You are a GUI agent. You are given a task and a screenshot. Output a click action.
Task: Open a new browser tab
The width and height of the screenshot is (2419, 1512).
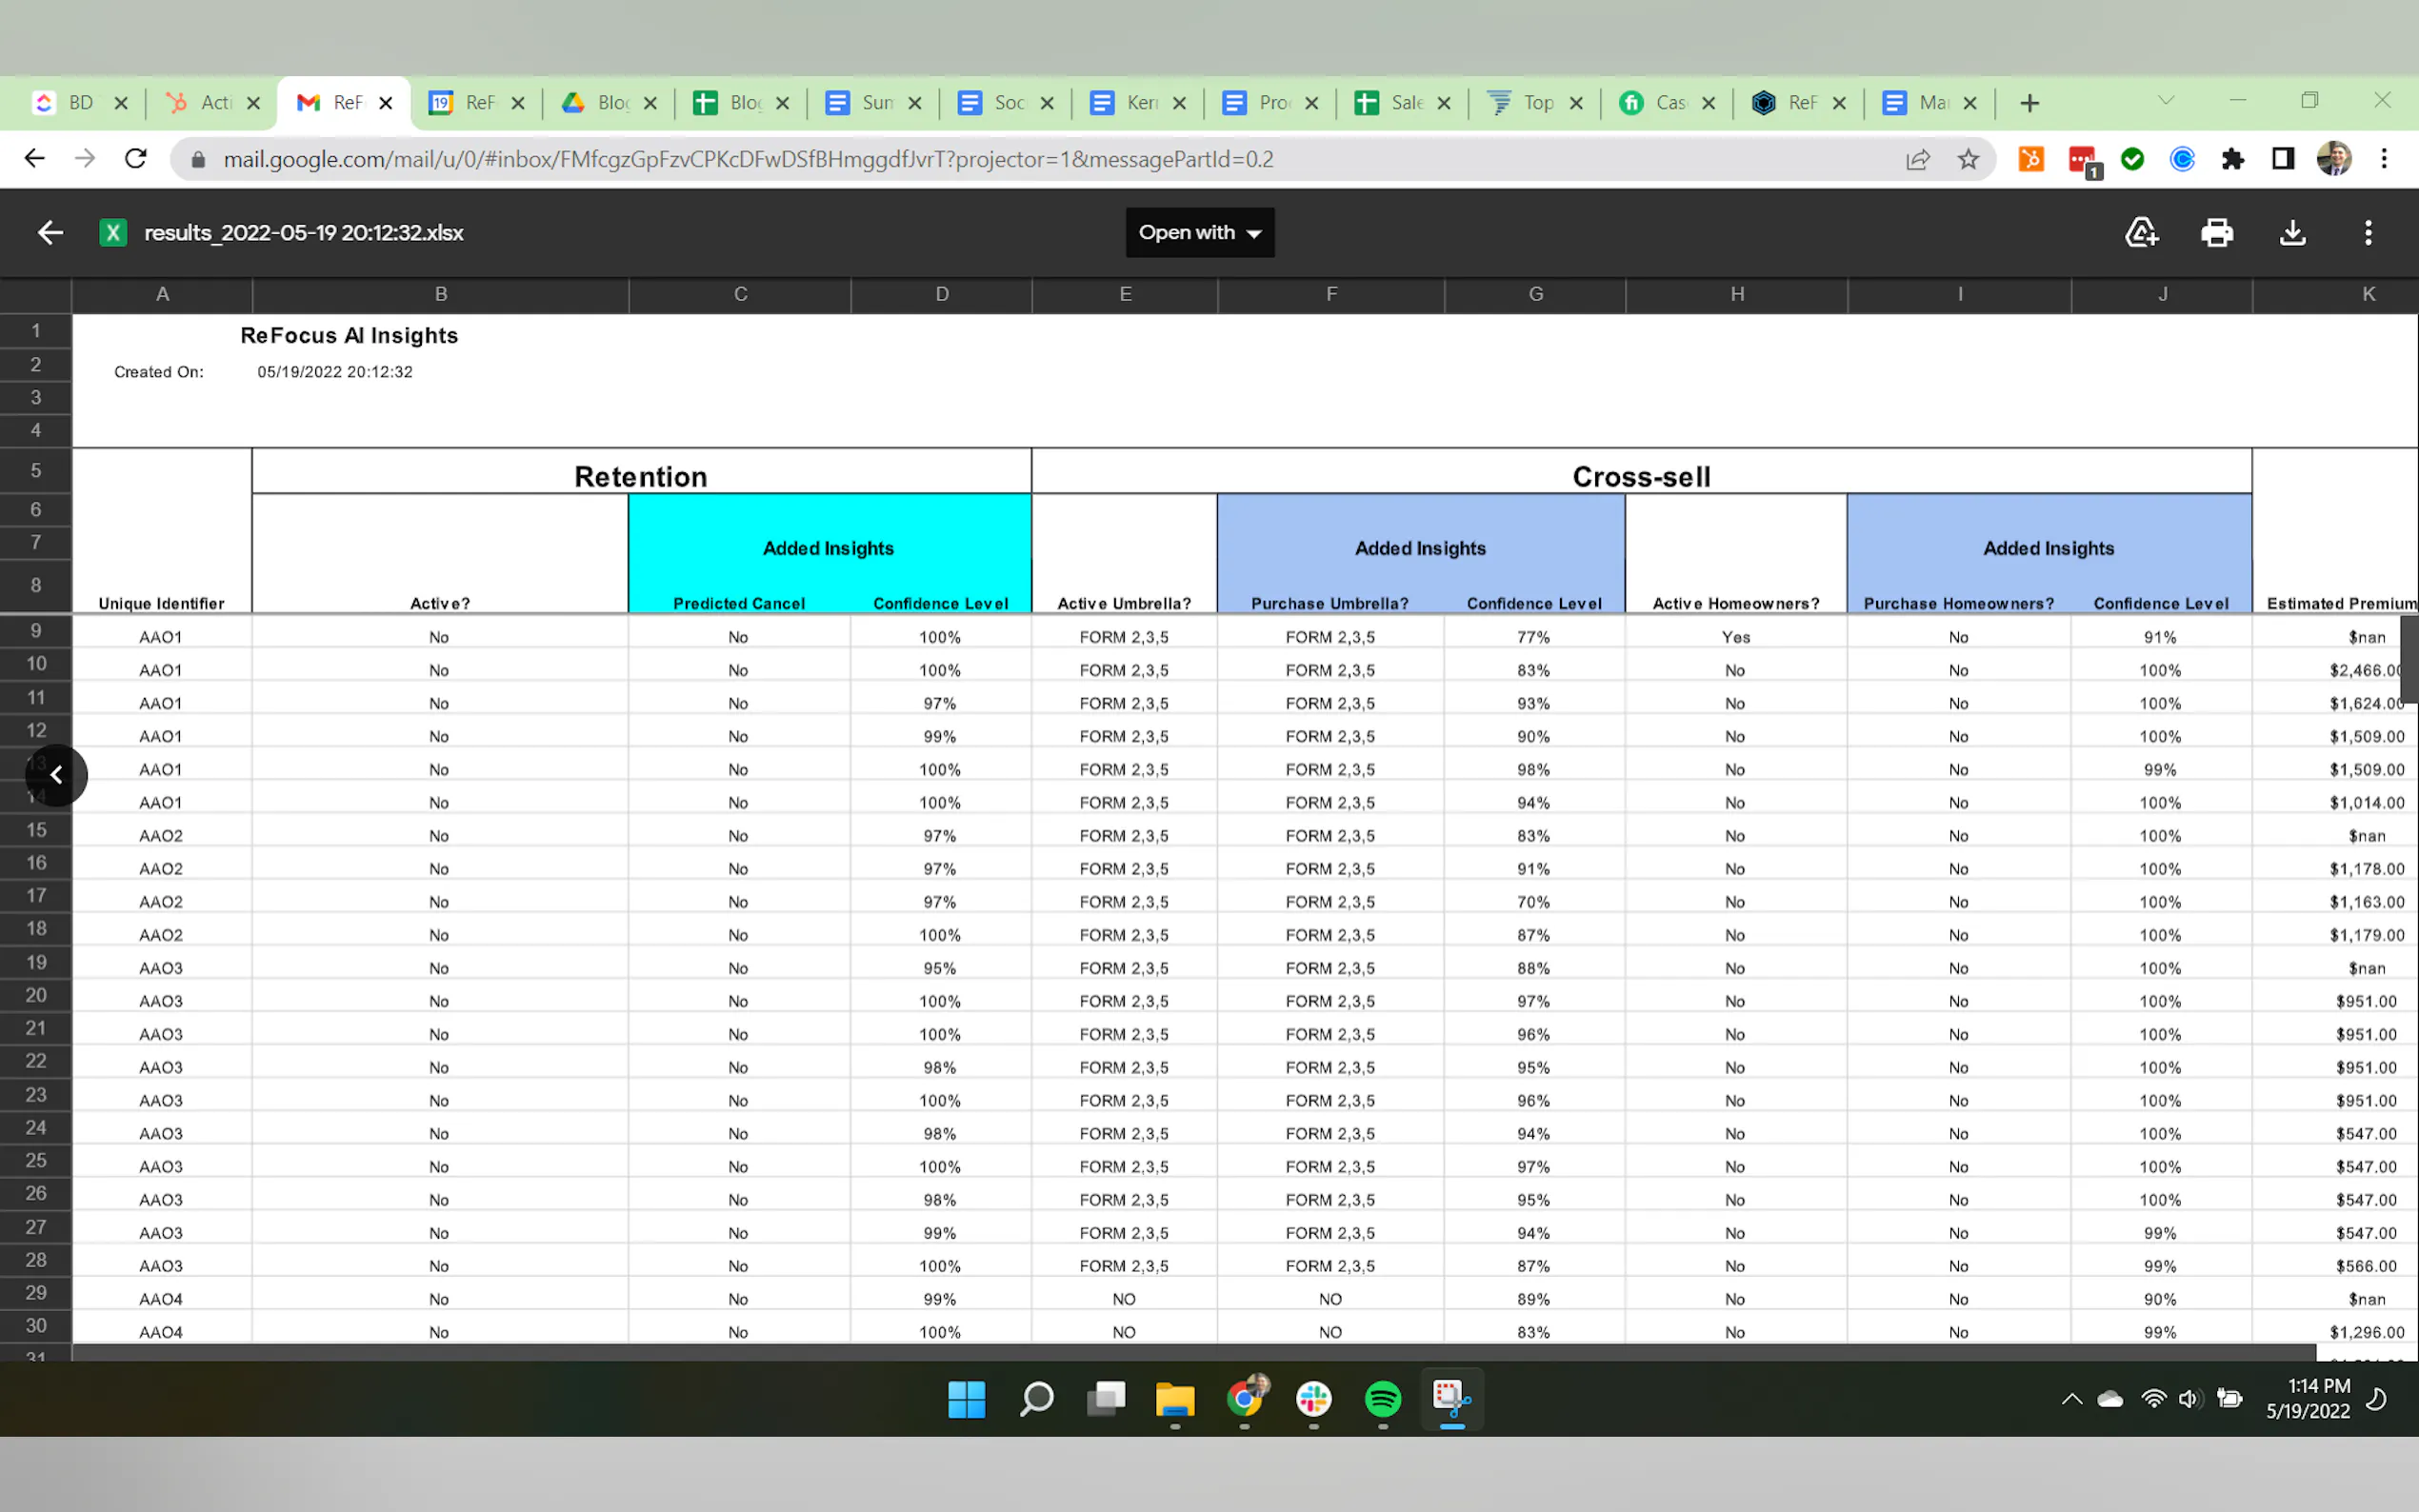pos(2029,103)
